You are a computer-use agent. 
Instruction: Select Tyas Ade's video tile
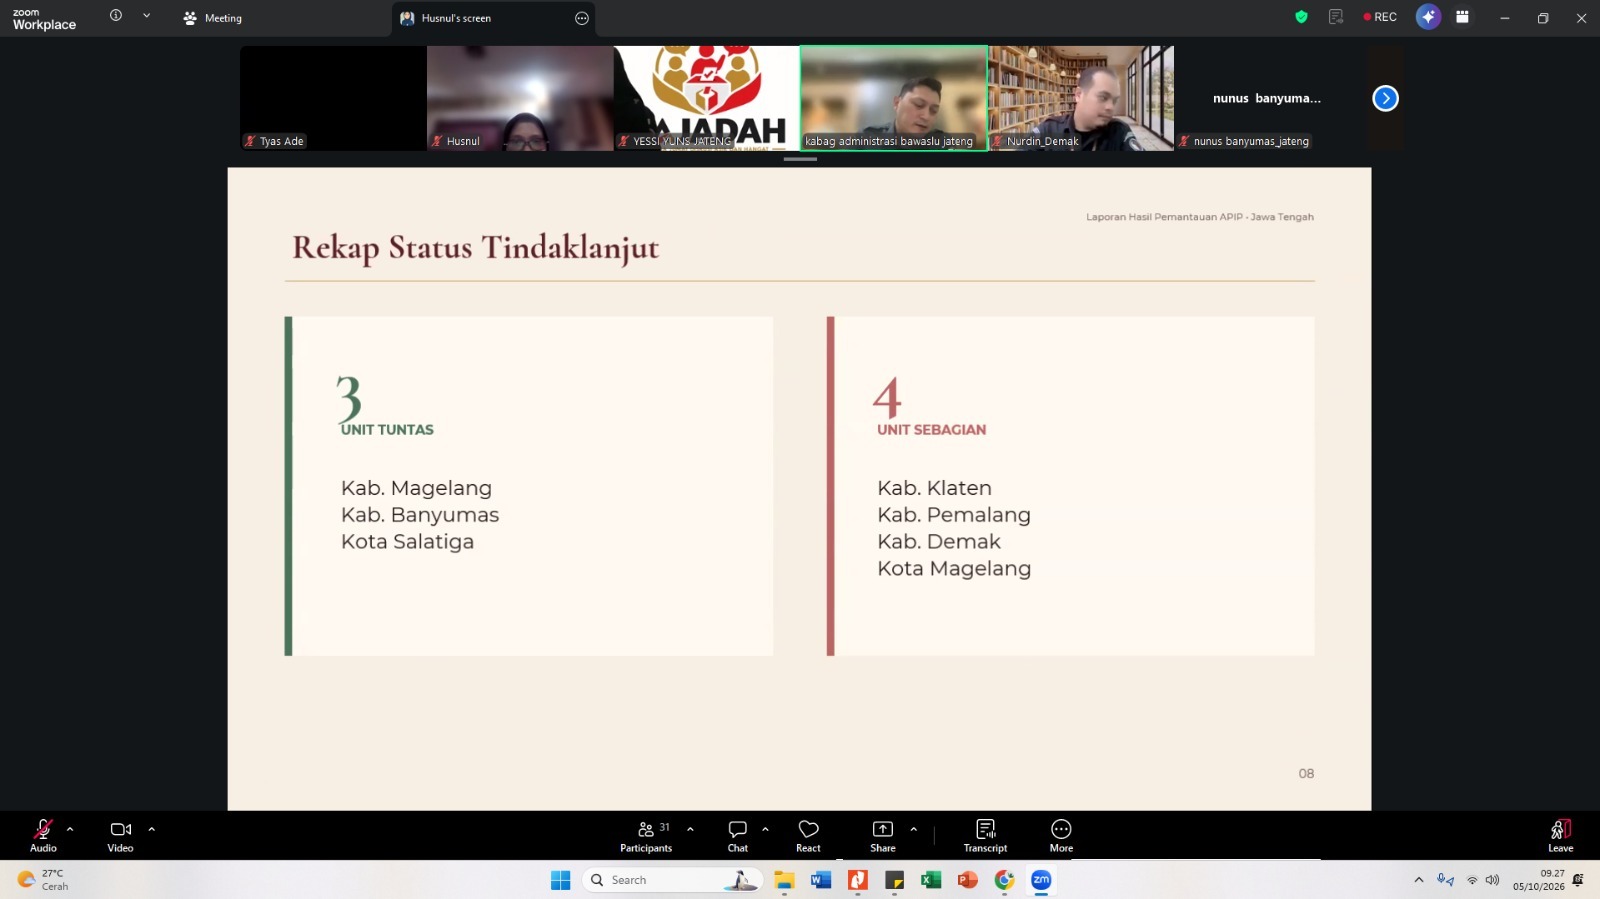point(333,98)
